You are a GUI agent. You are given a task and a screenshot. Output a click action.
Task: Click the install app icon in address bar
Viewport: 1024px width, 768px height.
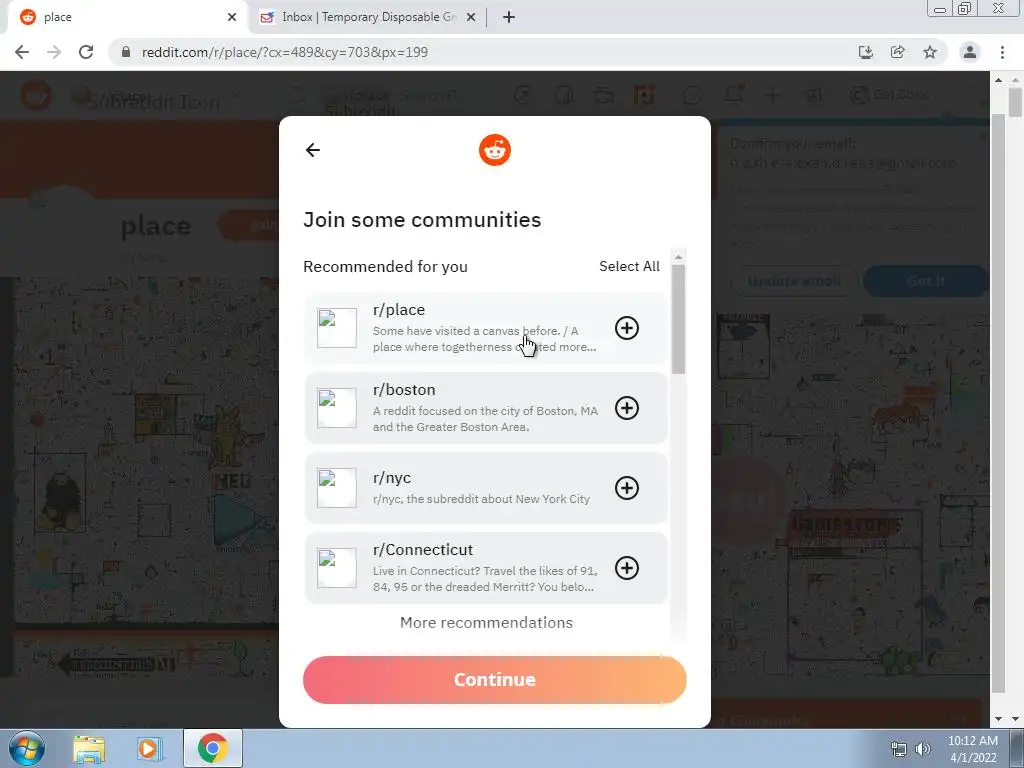(865, 52)
